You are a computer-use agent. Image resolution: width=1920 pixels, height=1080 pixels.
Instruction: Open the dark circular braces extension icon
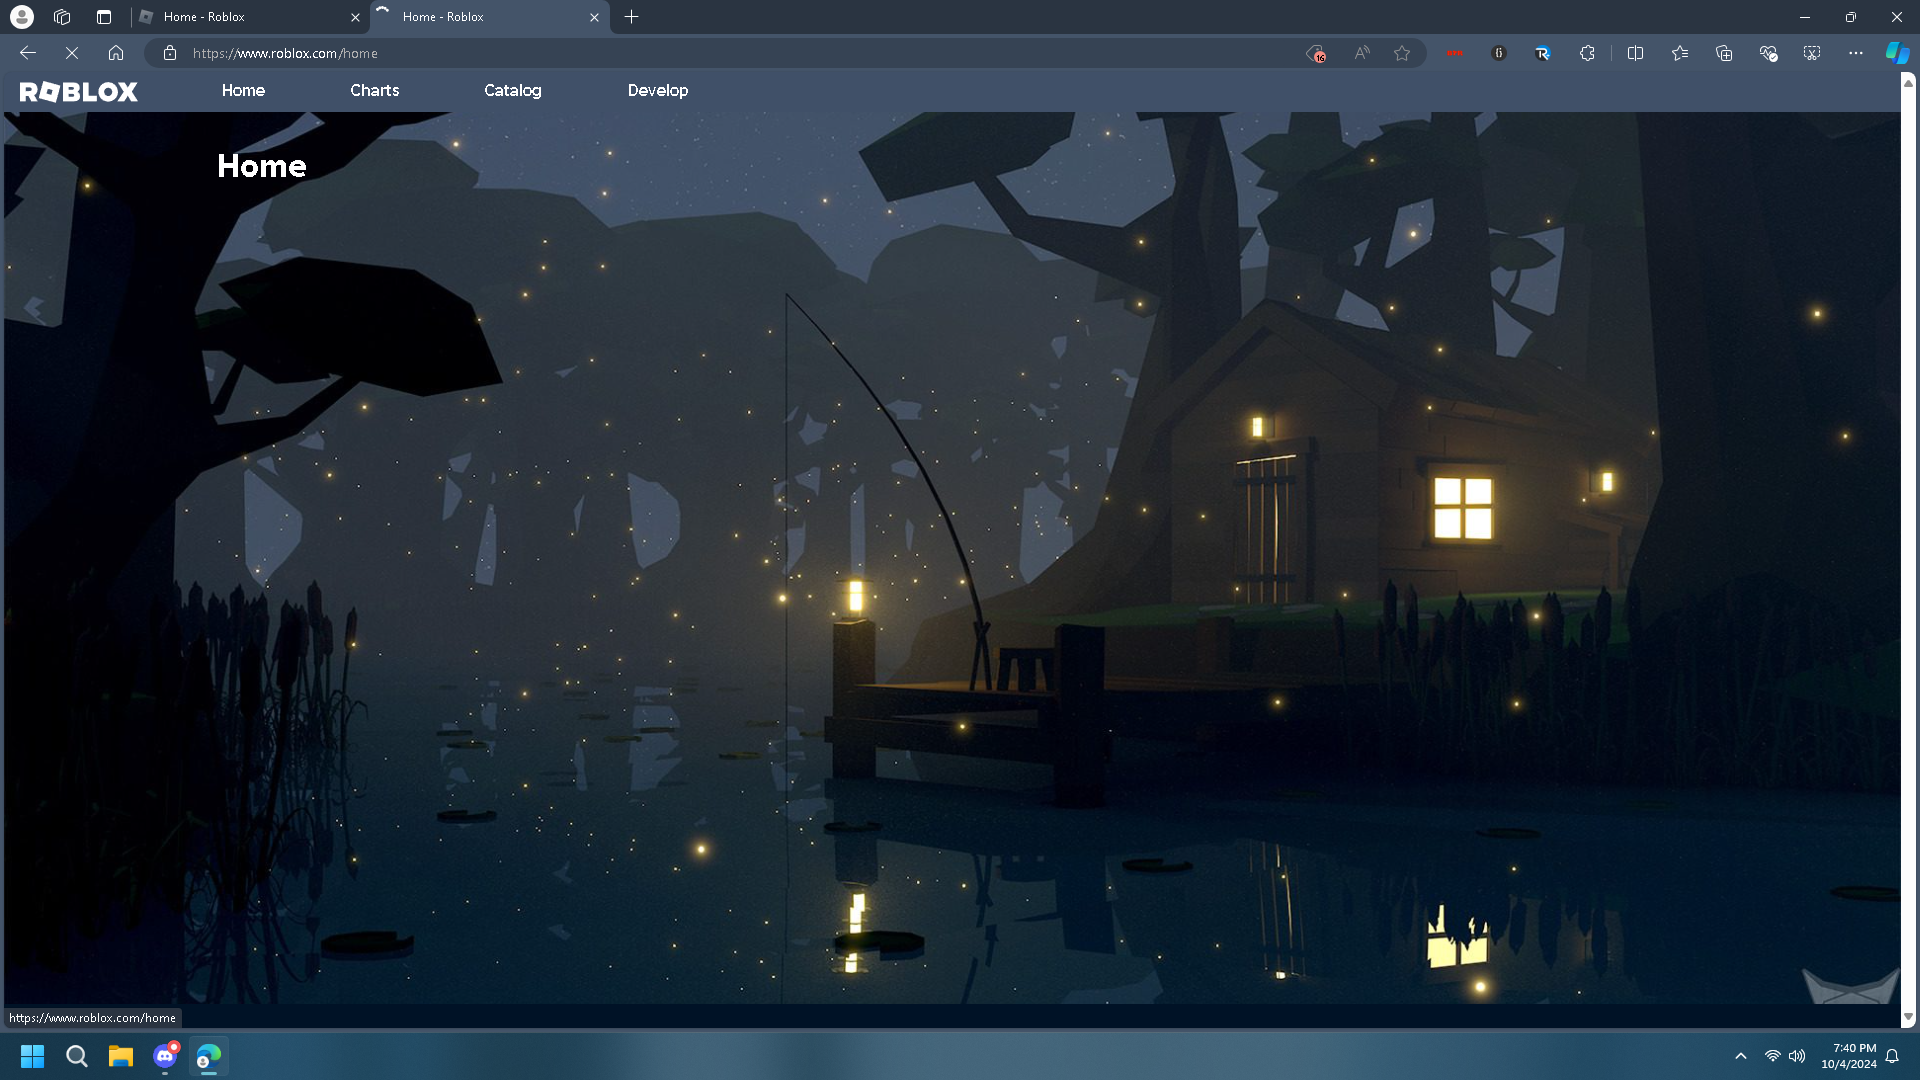click(x=1499, y=53)
